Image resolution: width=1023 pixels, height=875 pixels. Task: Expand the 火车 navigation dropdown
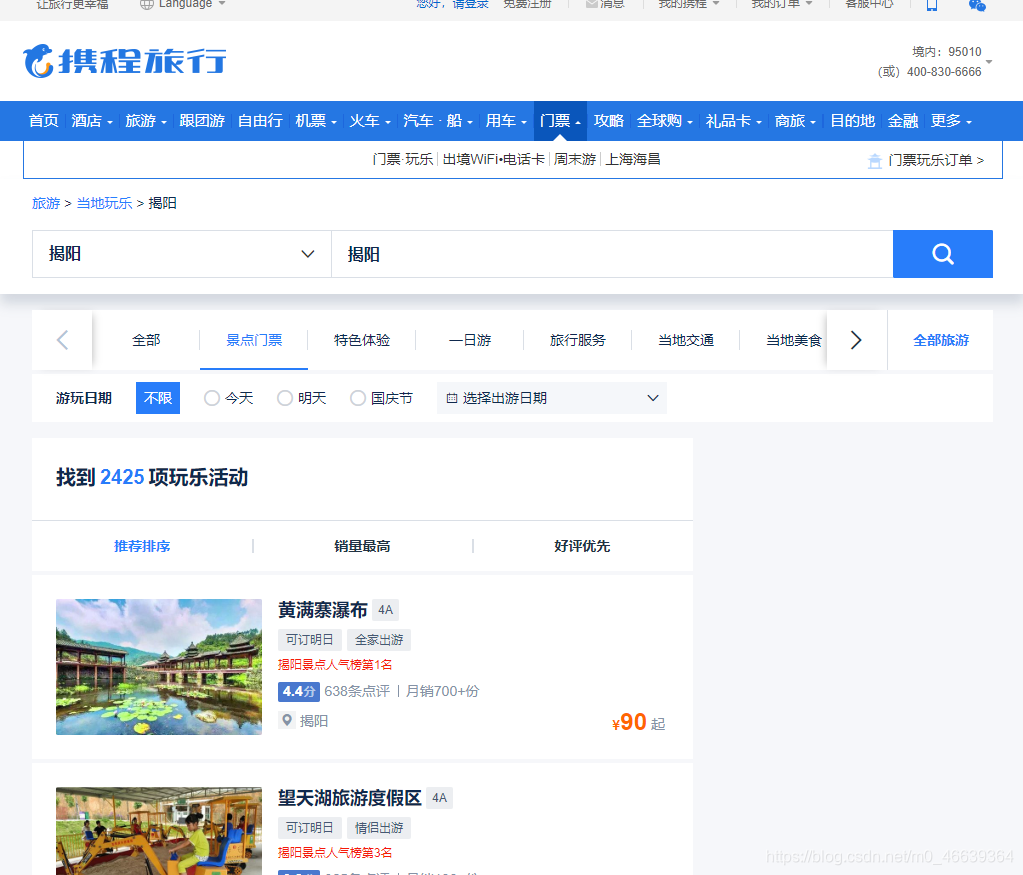[388, 122]
